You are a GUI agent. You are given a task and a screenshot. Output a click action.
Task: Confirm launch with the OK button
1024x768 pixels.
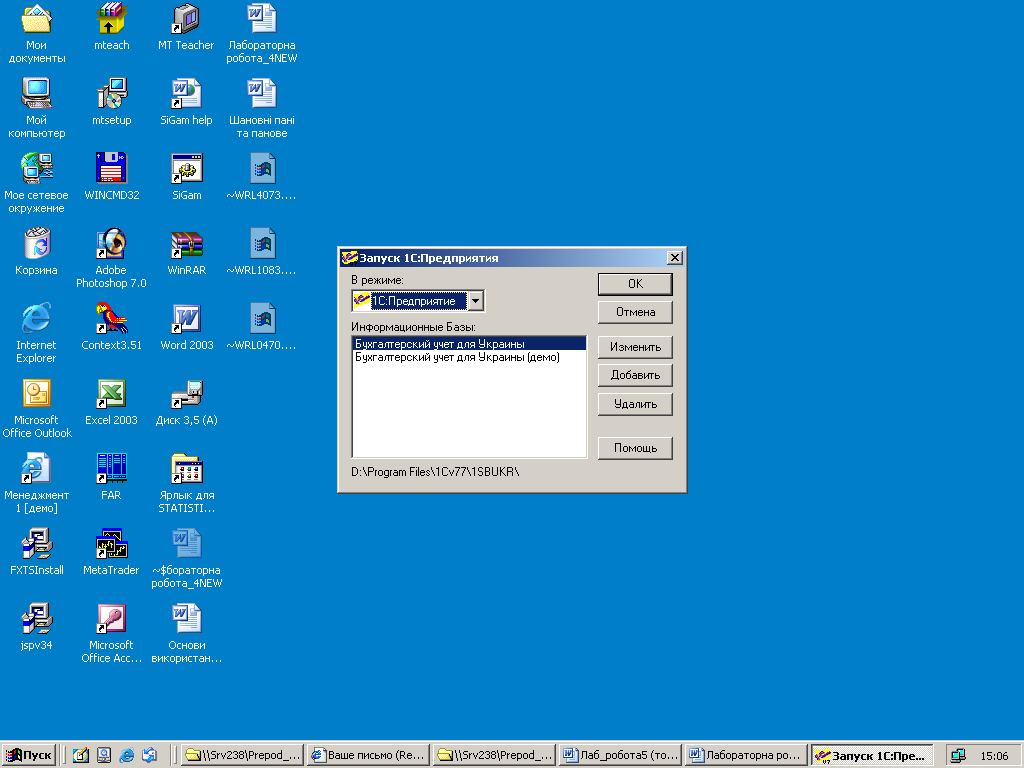(635, 284)
